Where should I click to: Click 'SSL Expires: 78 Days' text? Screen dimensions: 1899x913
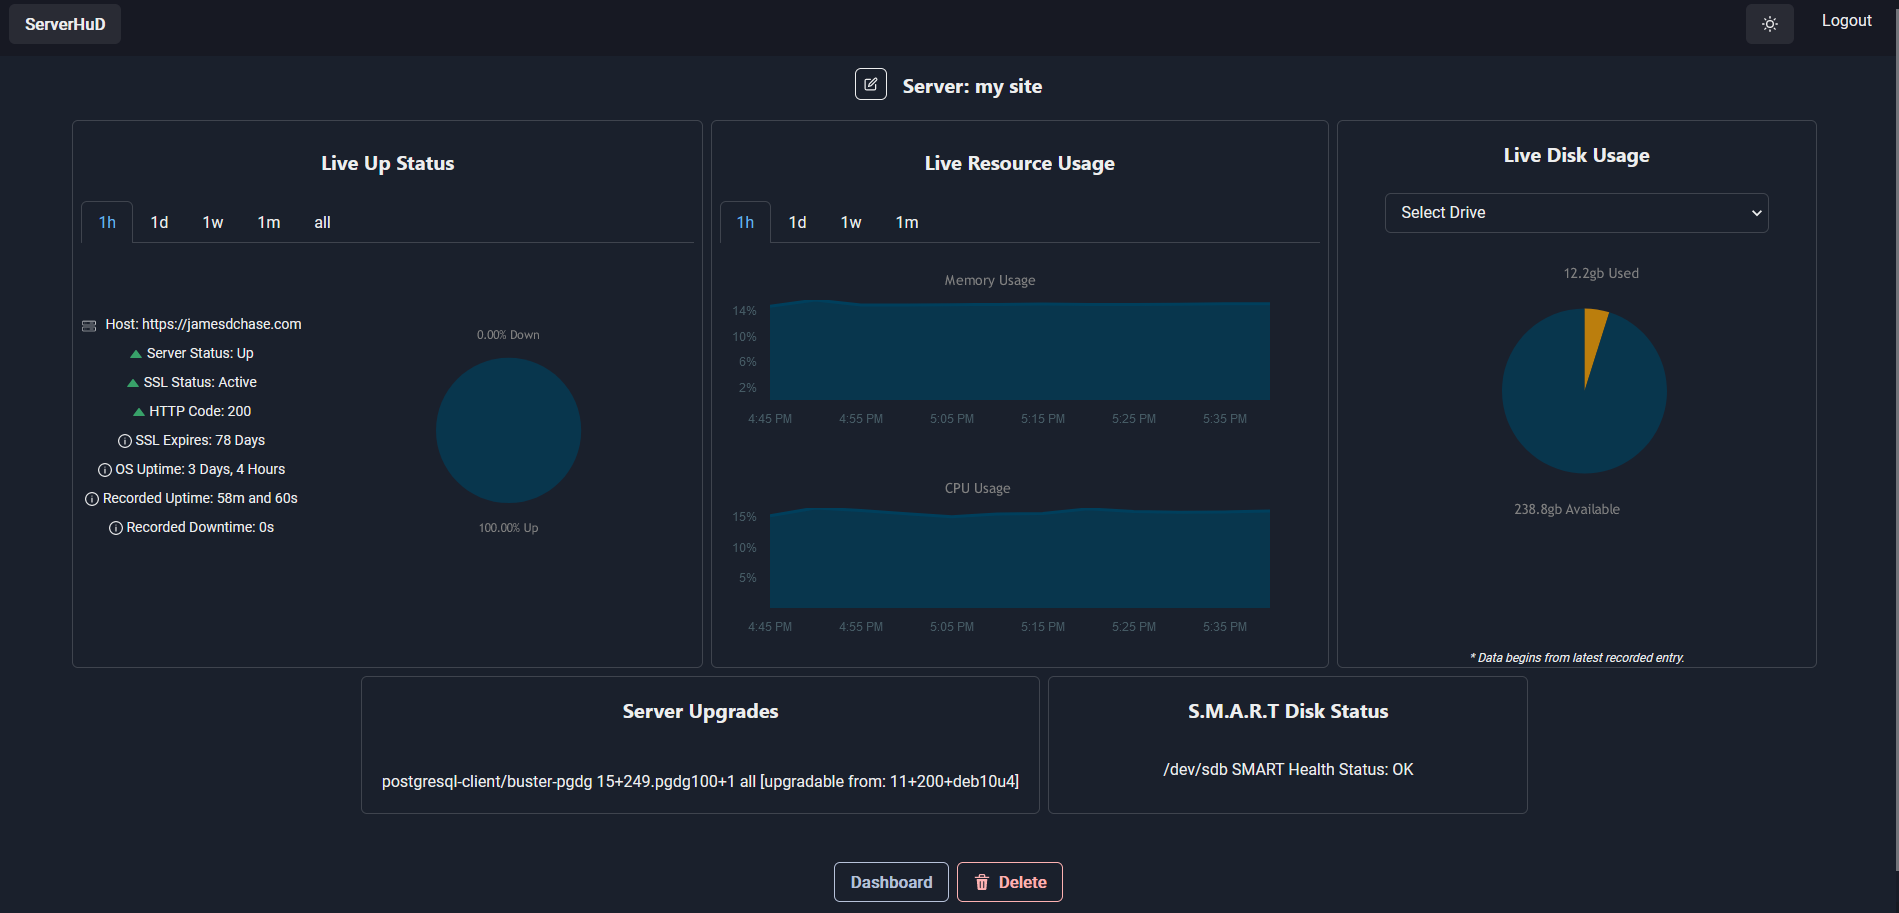pos(200,441)
